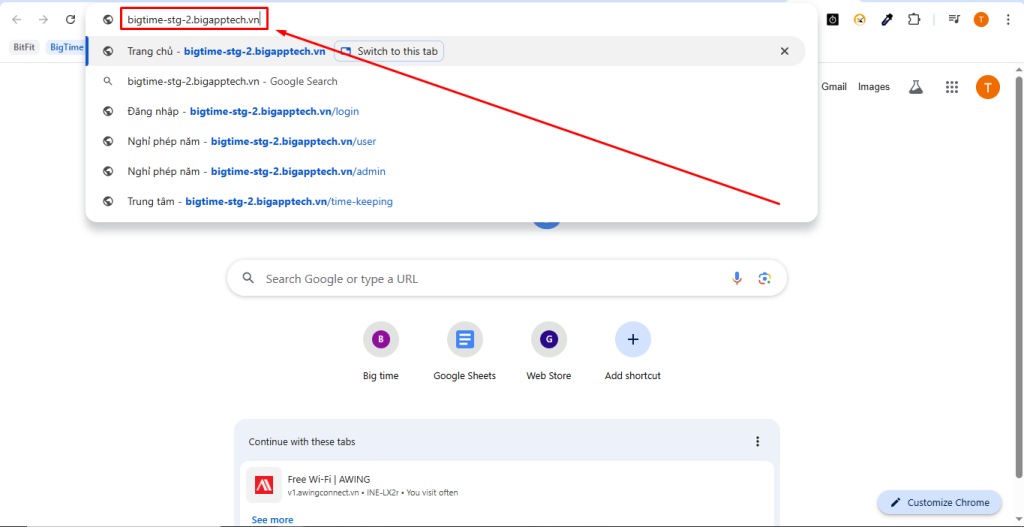Open the Gmail link
This screenshot has height=527, width=1024.
tap(833, 87)
